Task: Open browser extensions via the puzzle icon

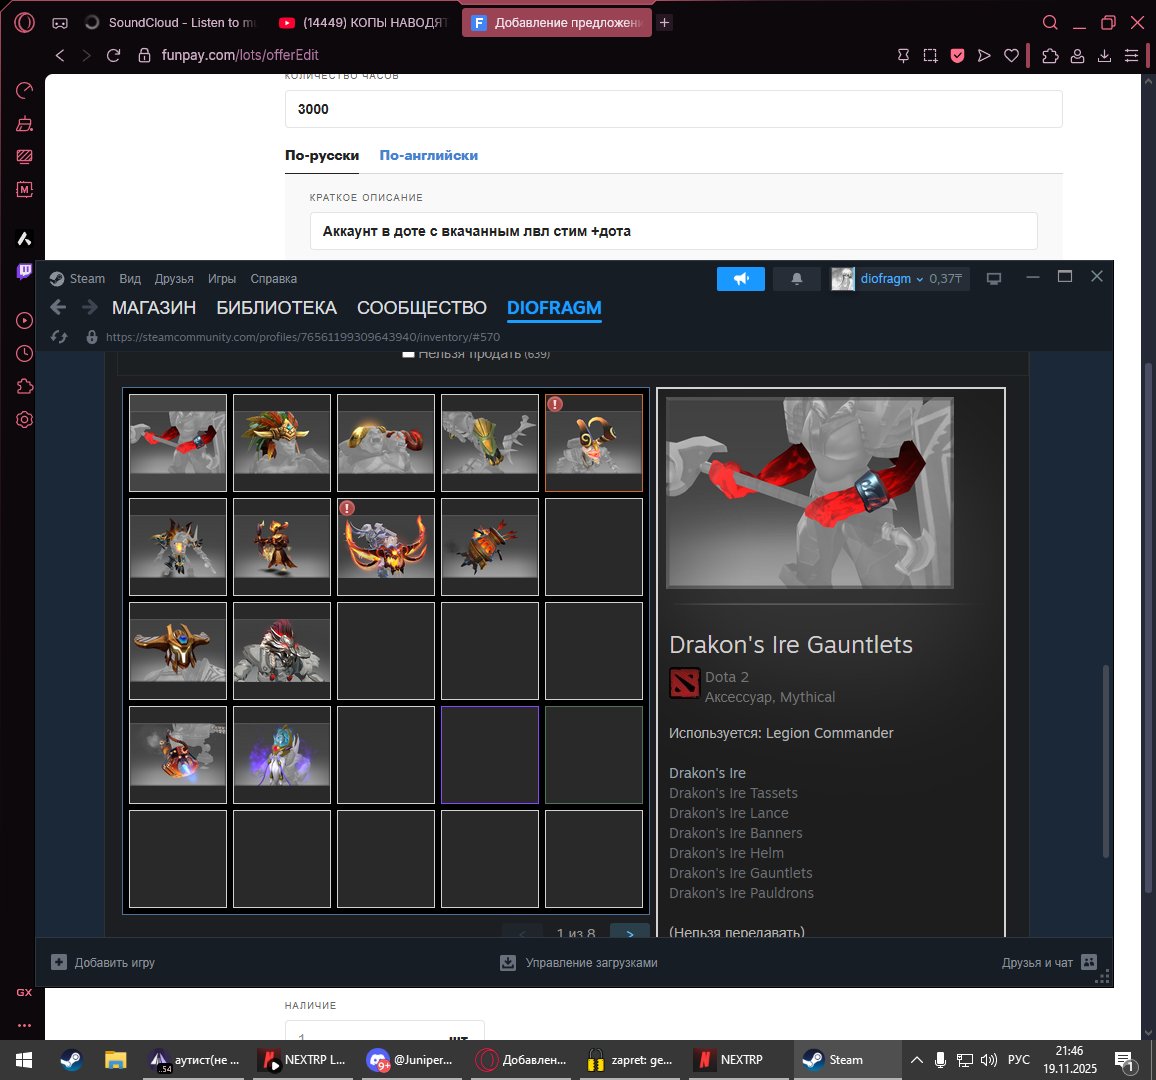Action: click(x=1050, y=55)
